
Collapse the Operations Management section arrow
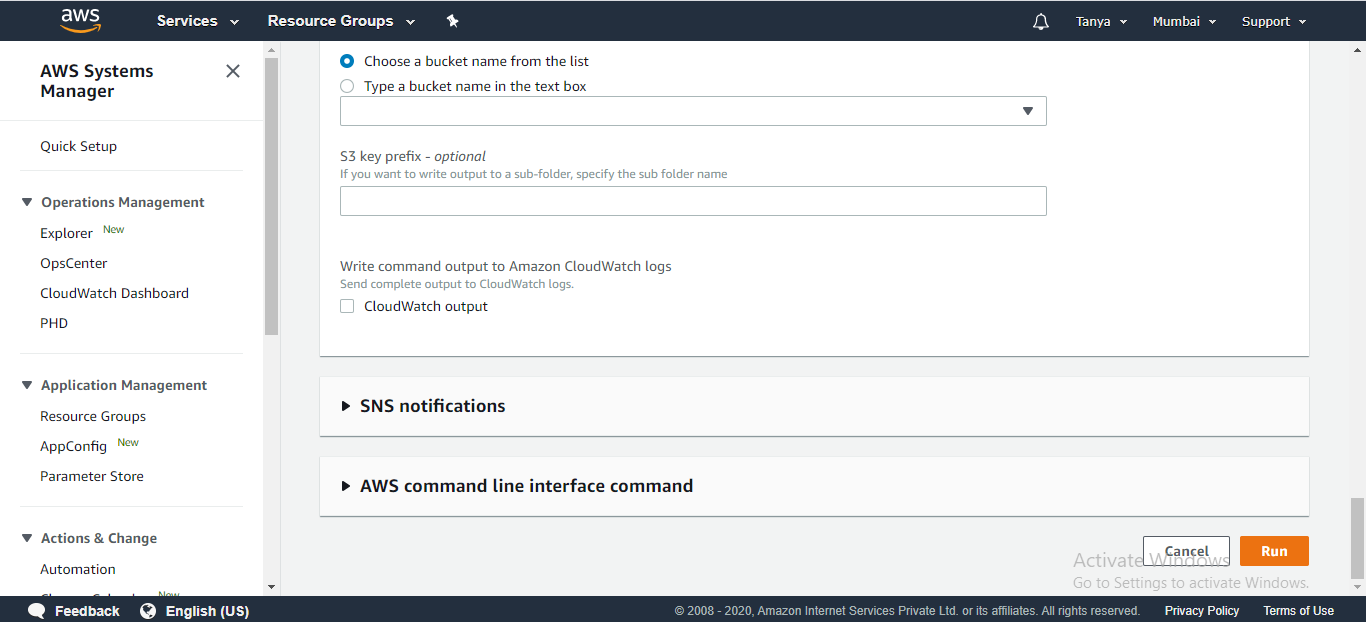pos(27,202)
